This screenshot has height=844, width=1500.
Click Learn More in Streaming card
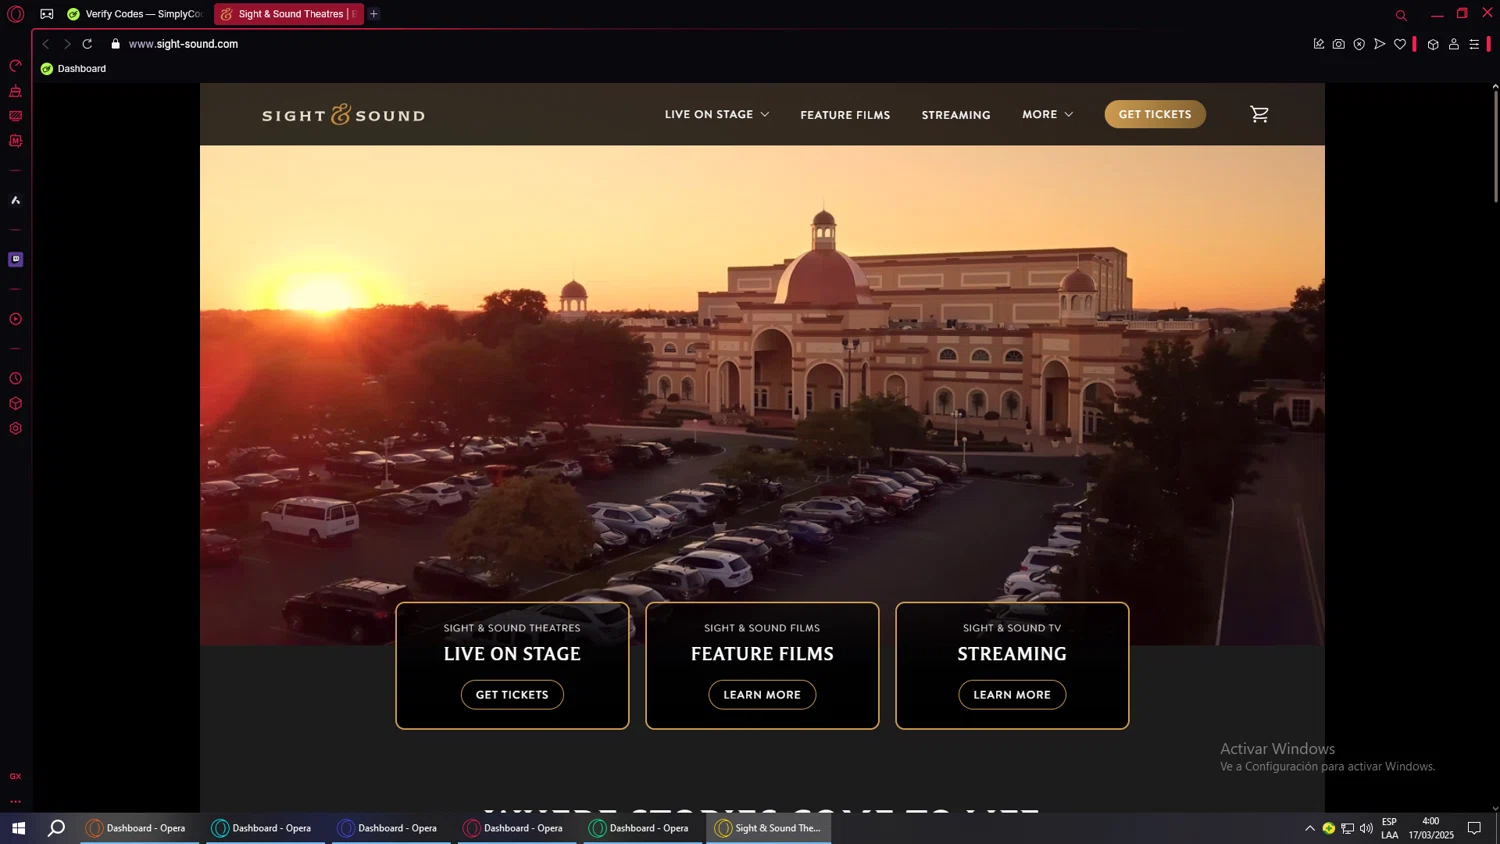point(1012,695)
